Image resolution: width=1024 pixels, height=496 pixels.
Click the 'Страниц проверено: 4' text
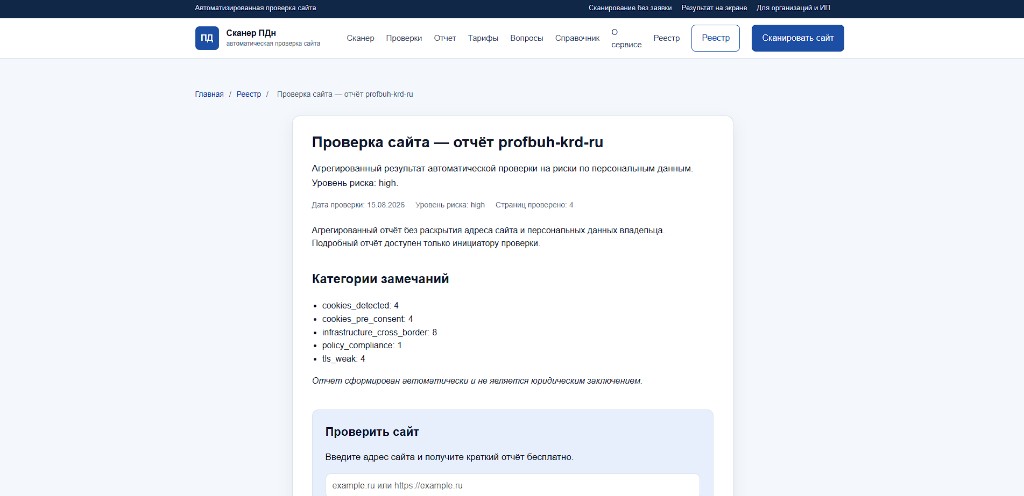(x=534, y=205)
